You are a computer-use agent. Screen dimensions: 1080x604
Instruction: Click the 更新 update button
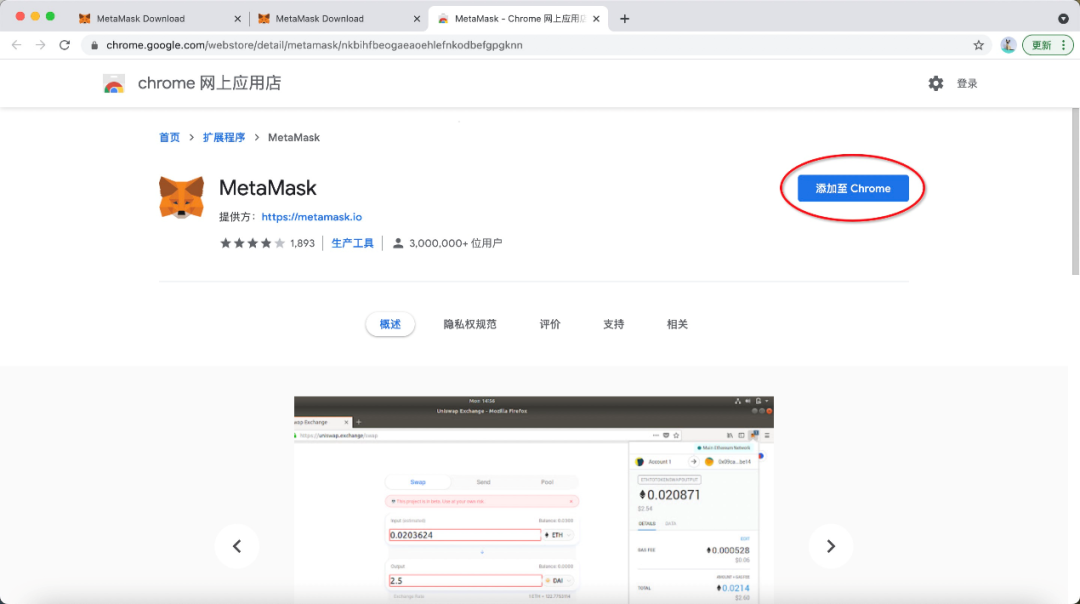pyautogui.click(x=1047, y=45)
